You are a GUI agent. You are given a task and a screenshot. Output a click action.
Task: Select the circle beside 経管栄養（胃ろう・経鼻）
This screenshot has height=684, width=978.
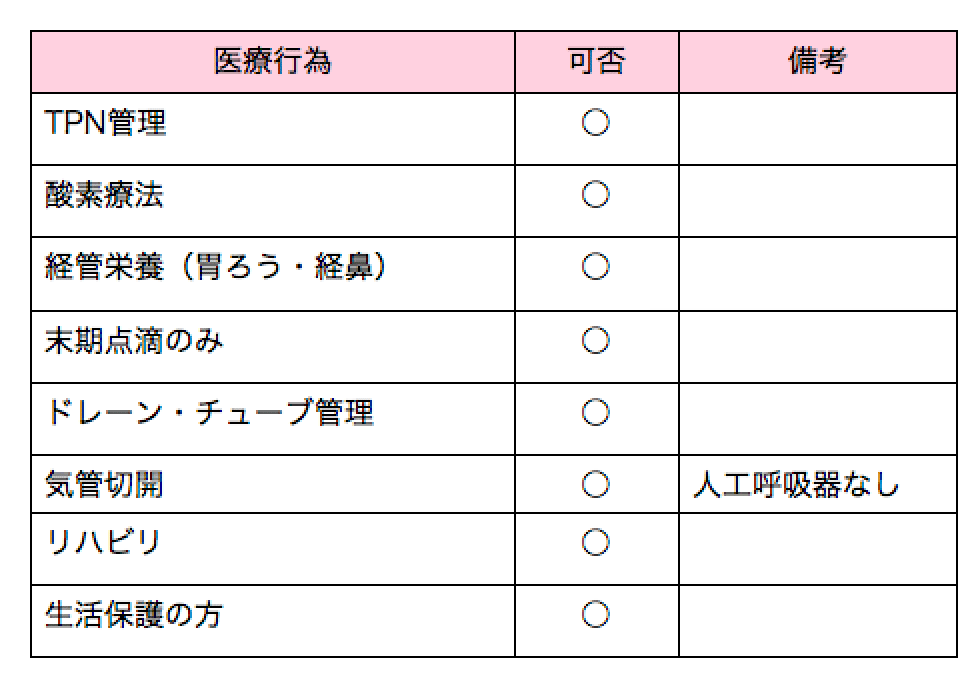click(x=596, y=267)
